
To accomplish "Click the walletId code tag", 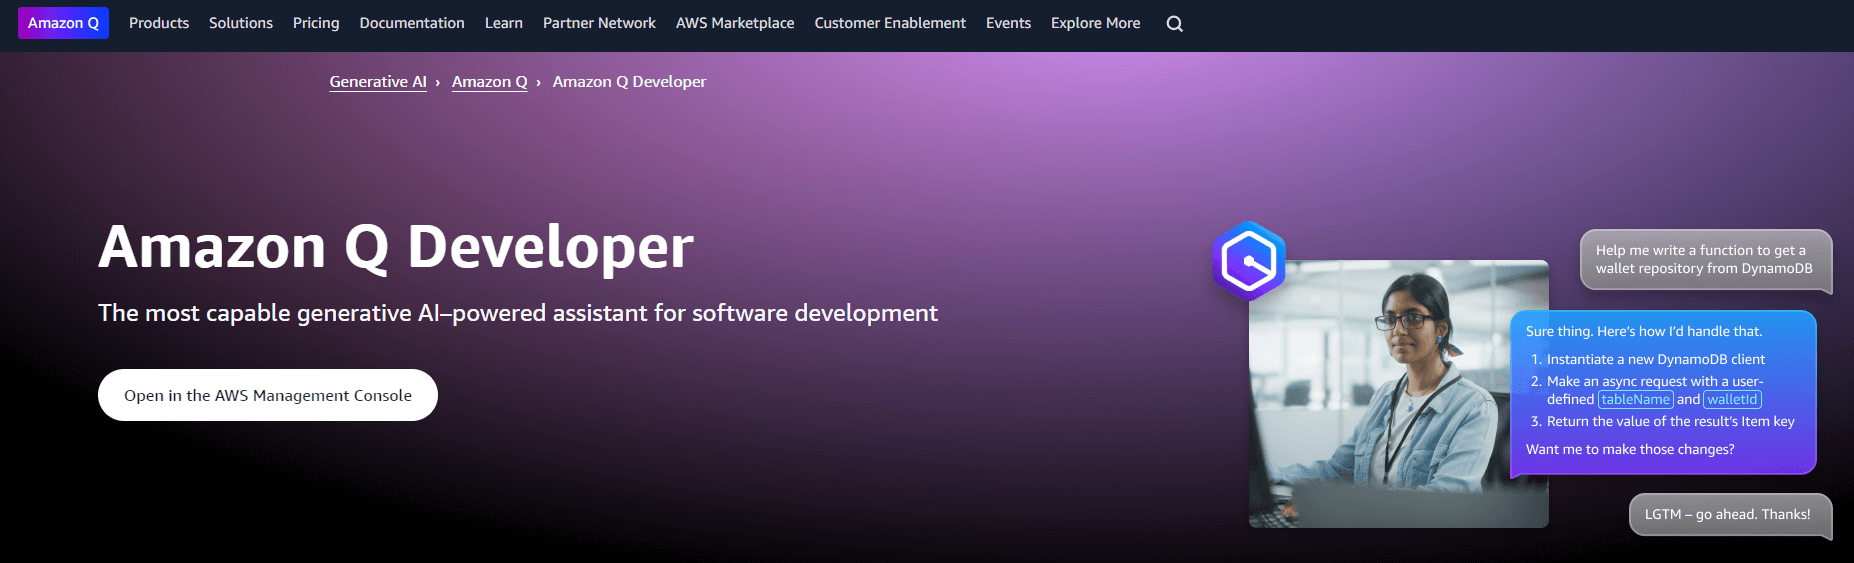I will pyautogui.click(x=1732, y=400).
